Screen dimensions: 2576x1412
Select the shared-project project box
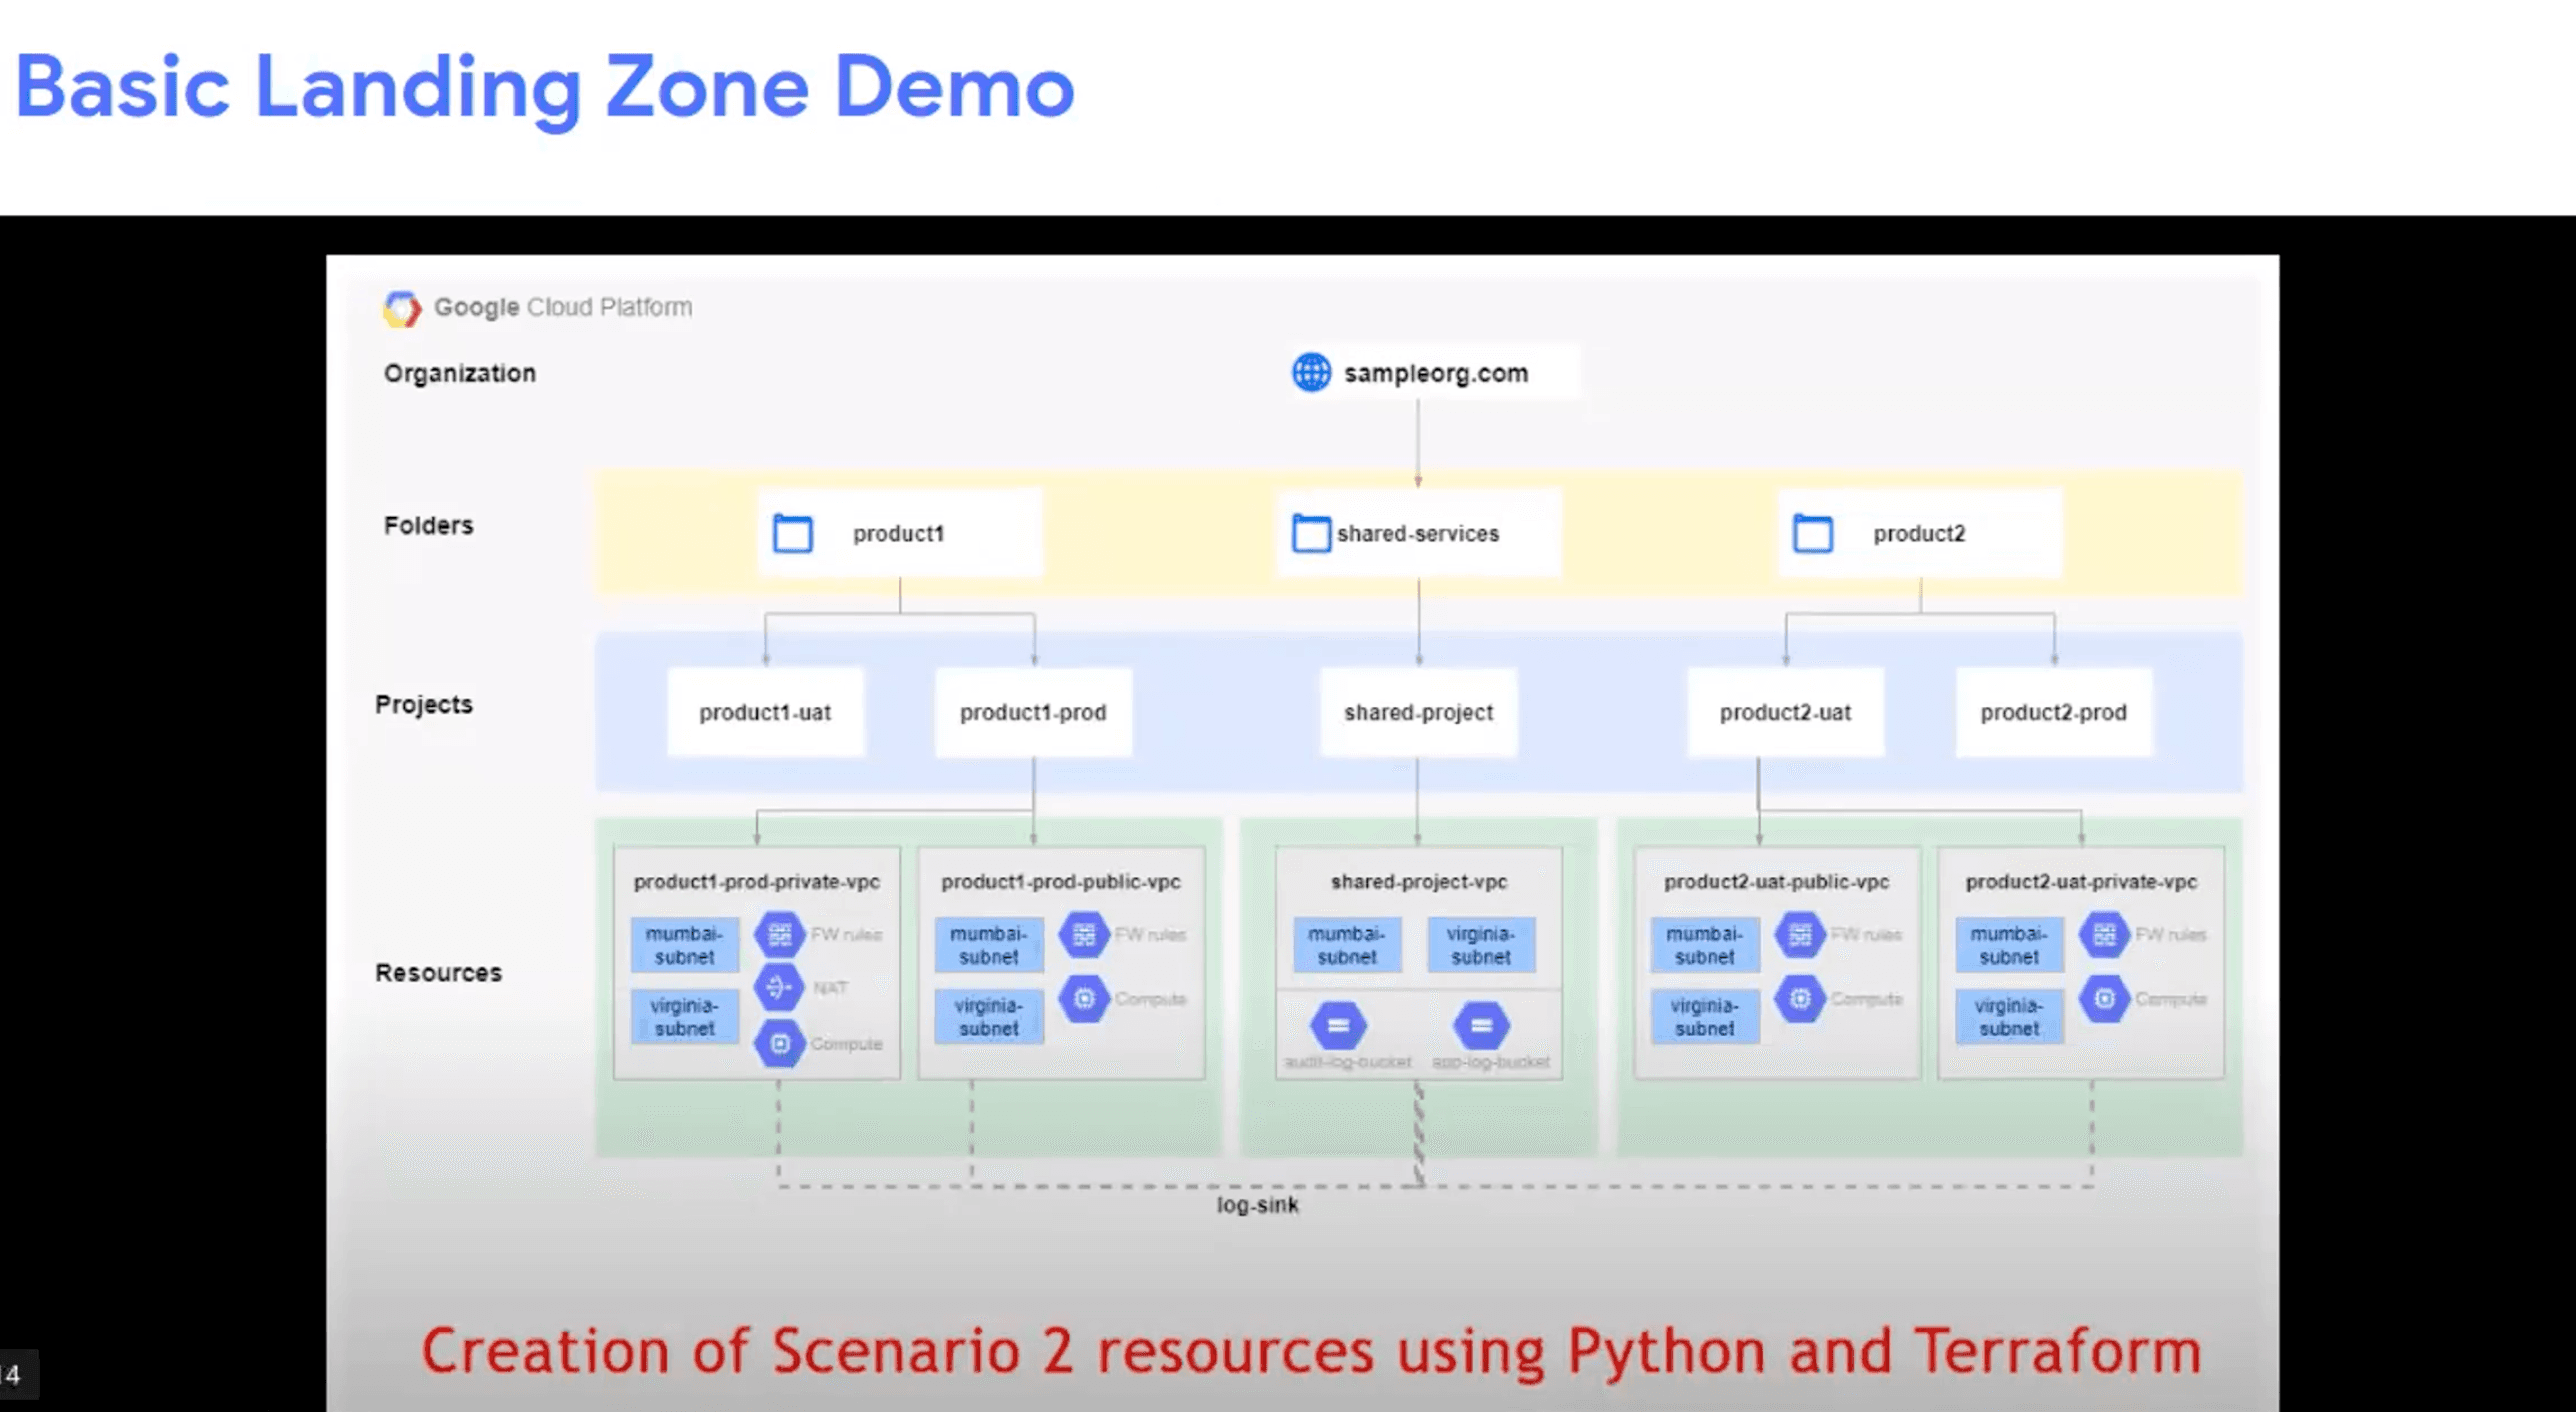pos(1418,712)
